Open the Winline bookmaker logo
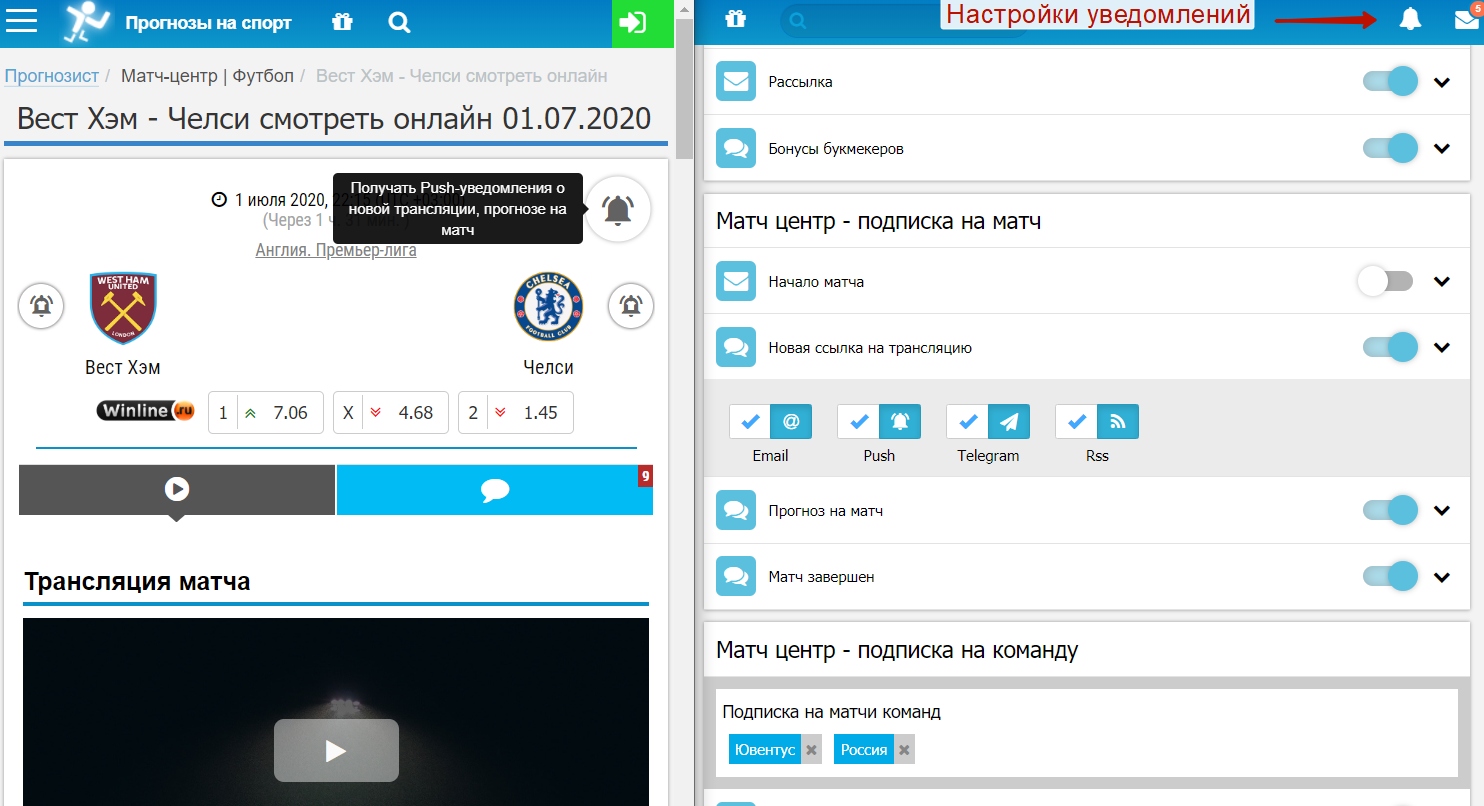The image size is (1484, 806). (146, 411)
